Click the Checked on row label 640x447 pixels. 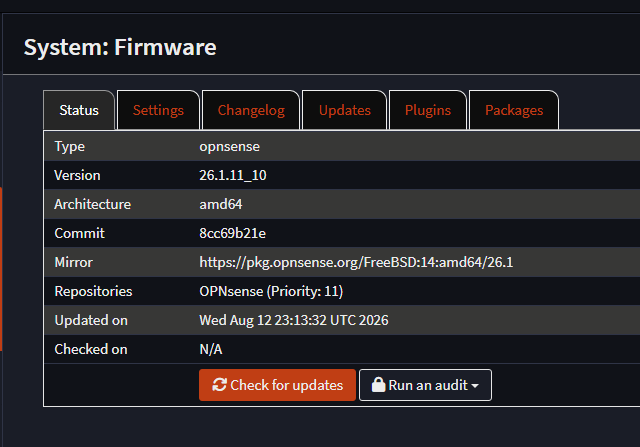coord(91,349)
